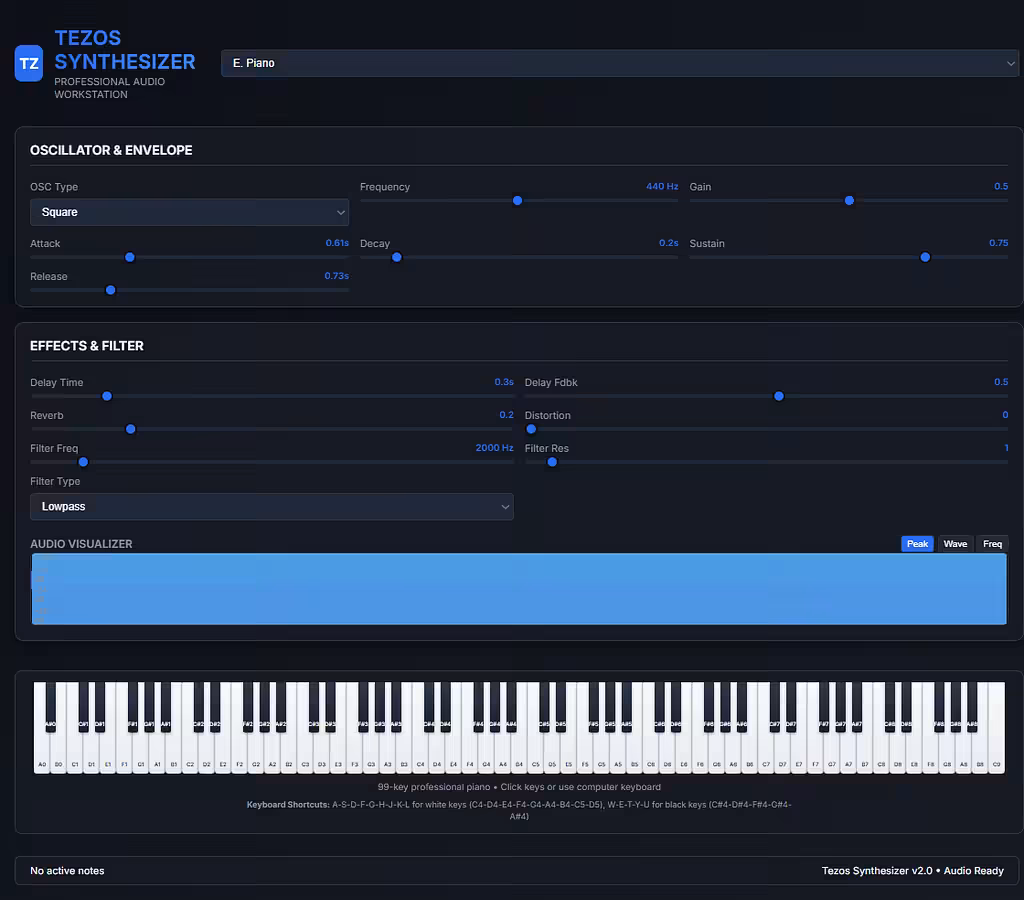Viewport: 1024px width, 900px height.
Task: Play the C#5 black piano key
Action: point(544,705)
